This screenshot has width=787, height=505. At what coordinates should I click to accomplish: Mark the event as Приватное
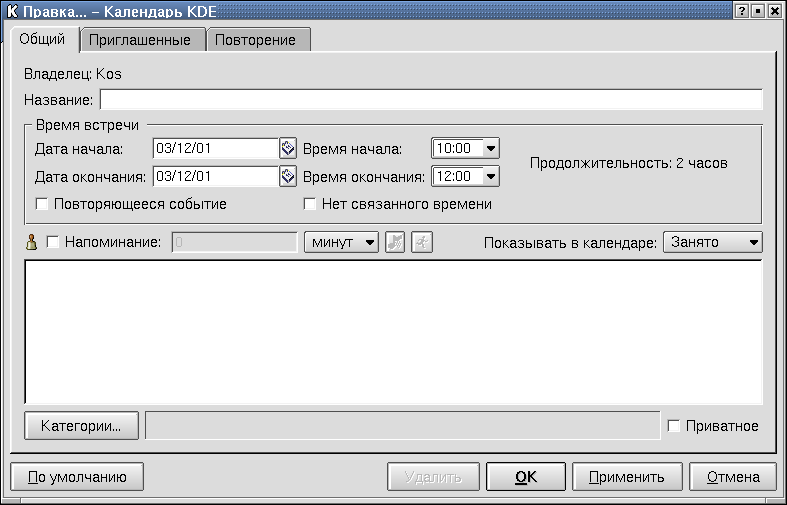[674, 426]
